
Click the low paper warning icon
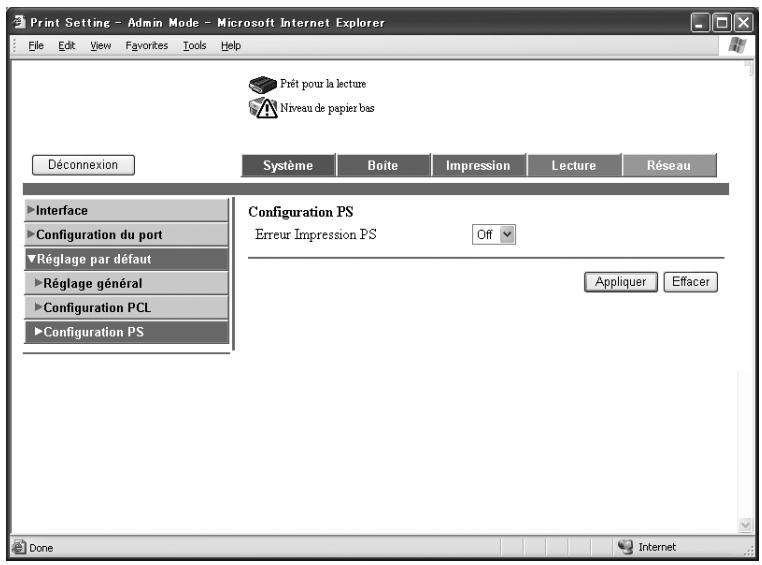point(263,108)
